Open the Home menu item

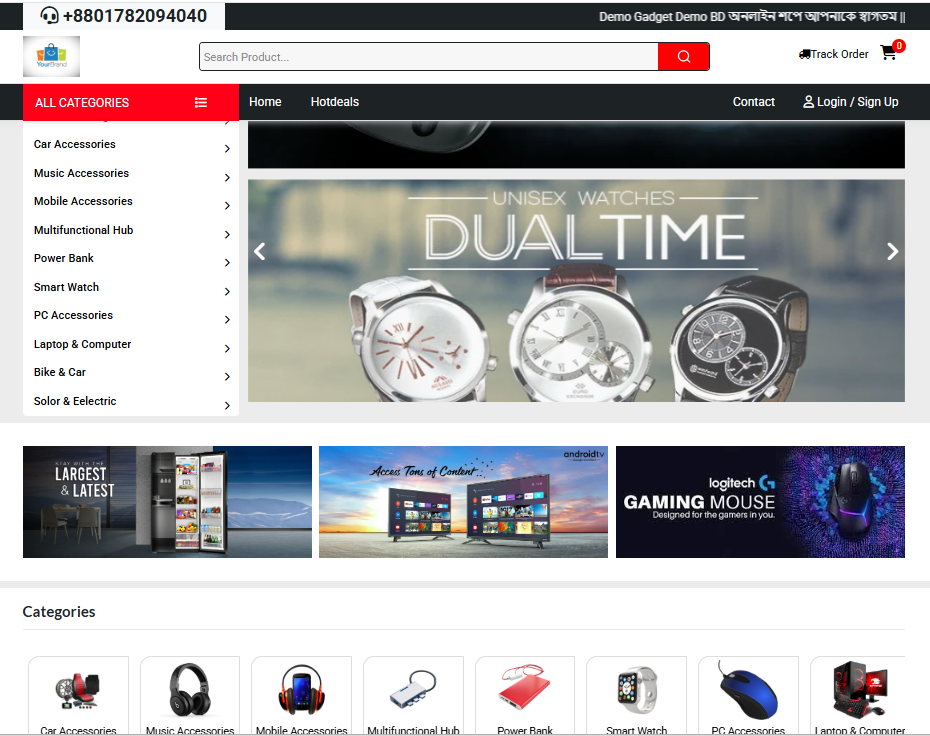265,102
